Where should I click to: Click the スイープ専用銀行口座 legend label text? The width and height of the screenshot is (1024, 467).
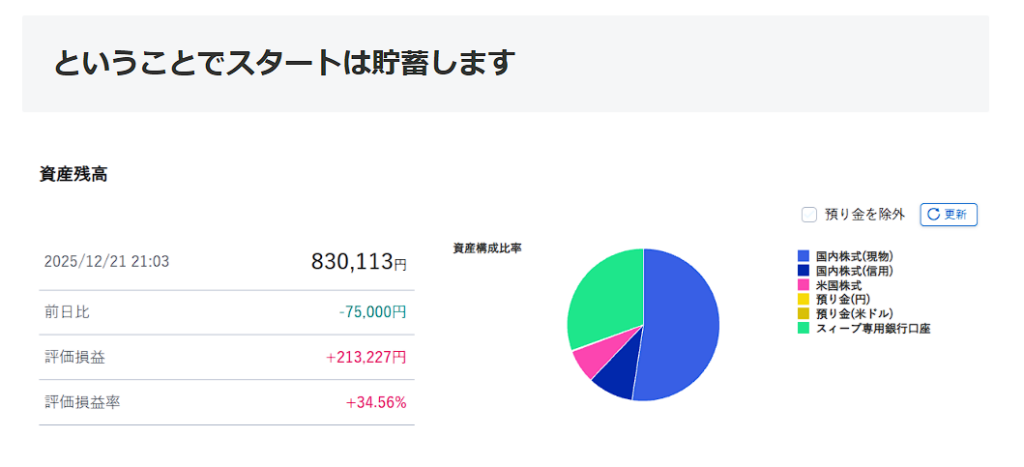coord(872,327)
